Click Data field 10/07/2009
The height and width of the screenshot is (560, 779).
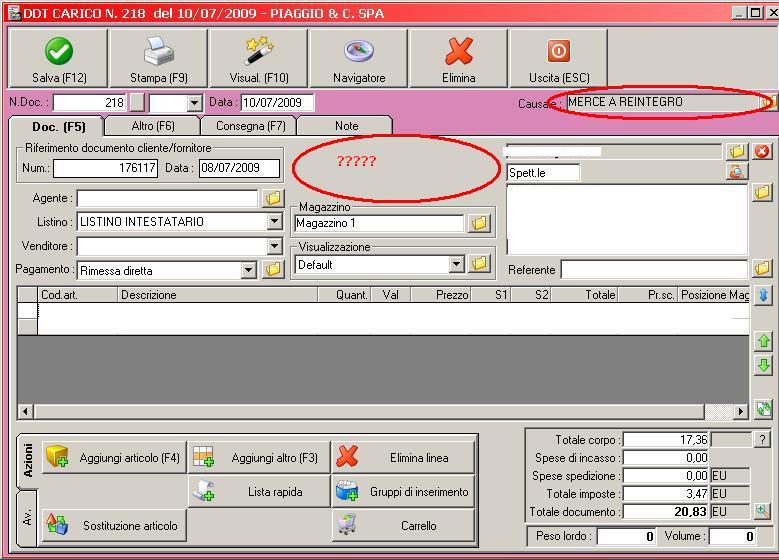point(277,103)
